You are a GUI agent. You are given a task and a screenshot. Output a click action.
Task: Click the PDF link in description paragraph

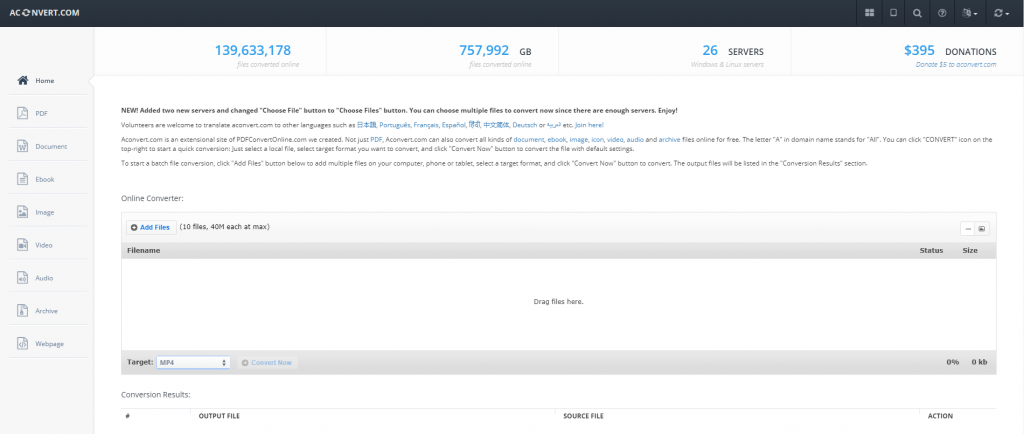[376, 140]
